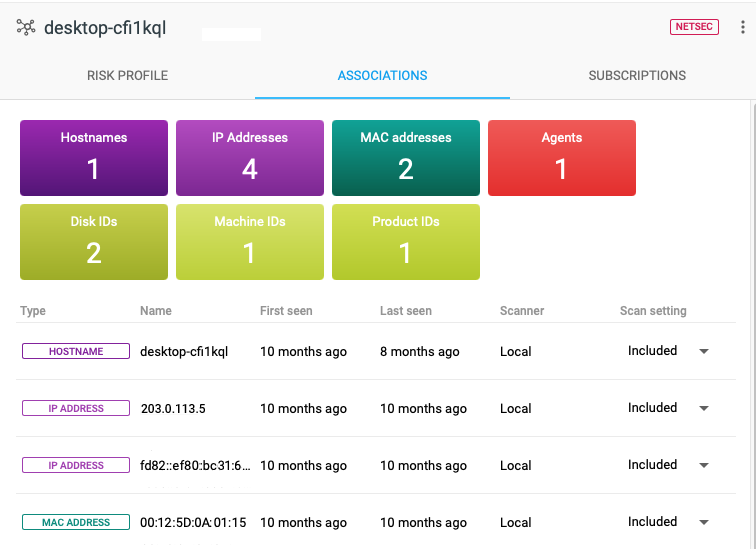Click the NETSEC tag badge
The image size is (756, 549).
(694, 27)
